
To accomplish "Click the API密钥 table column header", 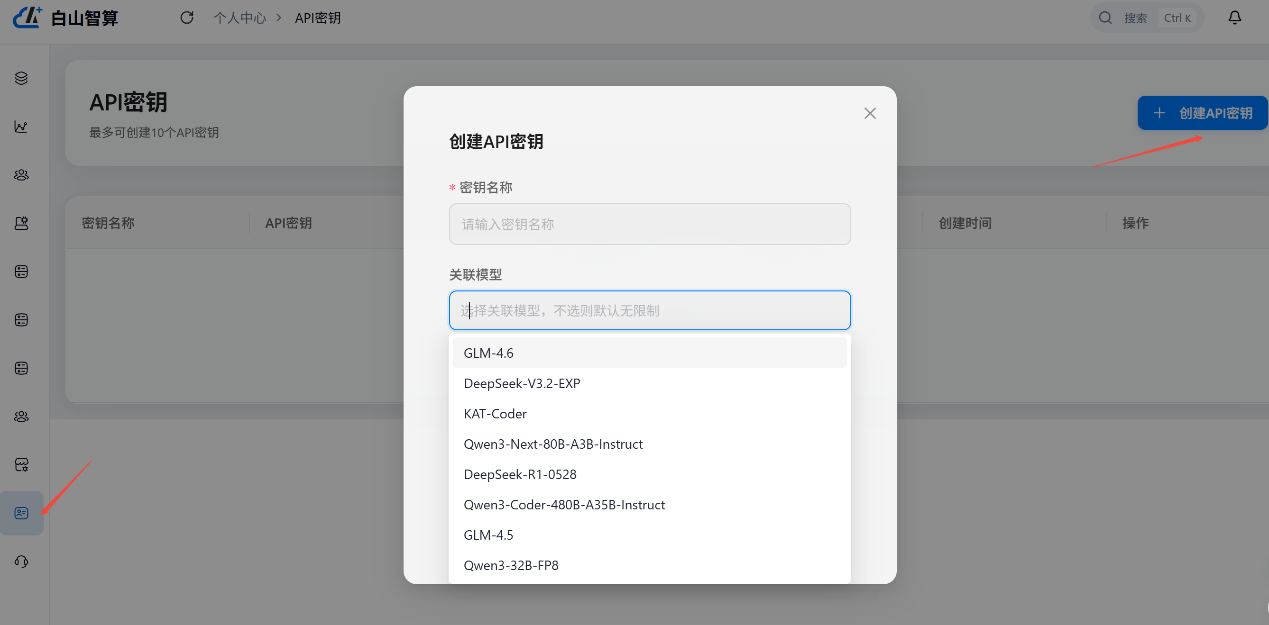I will tap(288, 223).
